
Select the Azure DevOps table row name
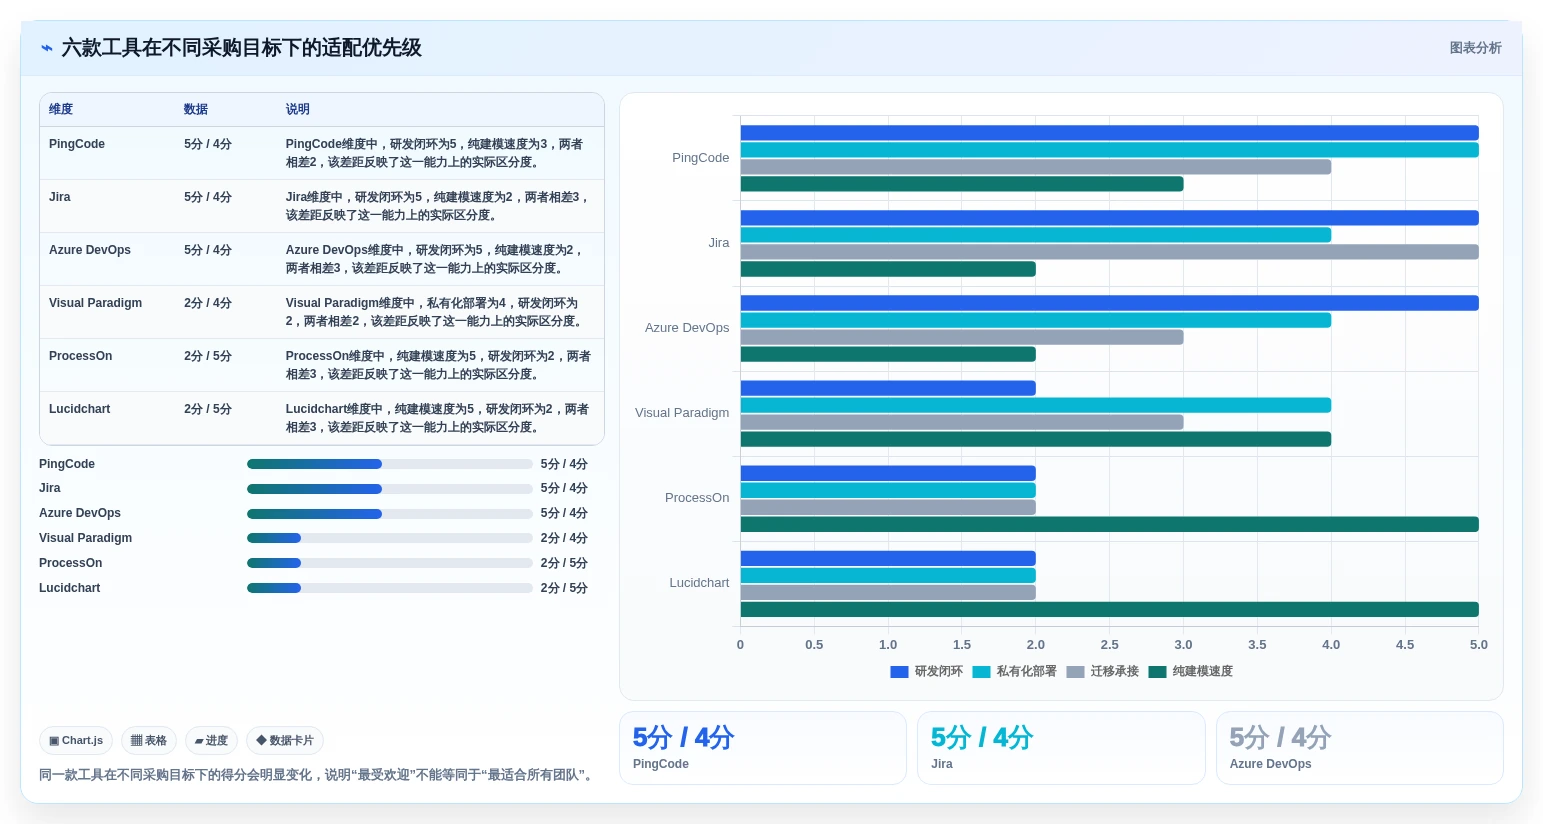click(x=90, y=250)
